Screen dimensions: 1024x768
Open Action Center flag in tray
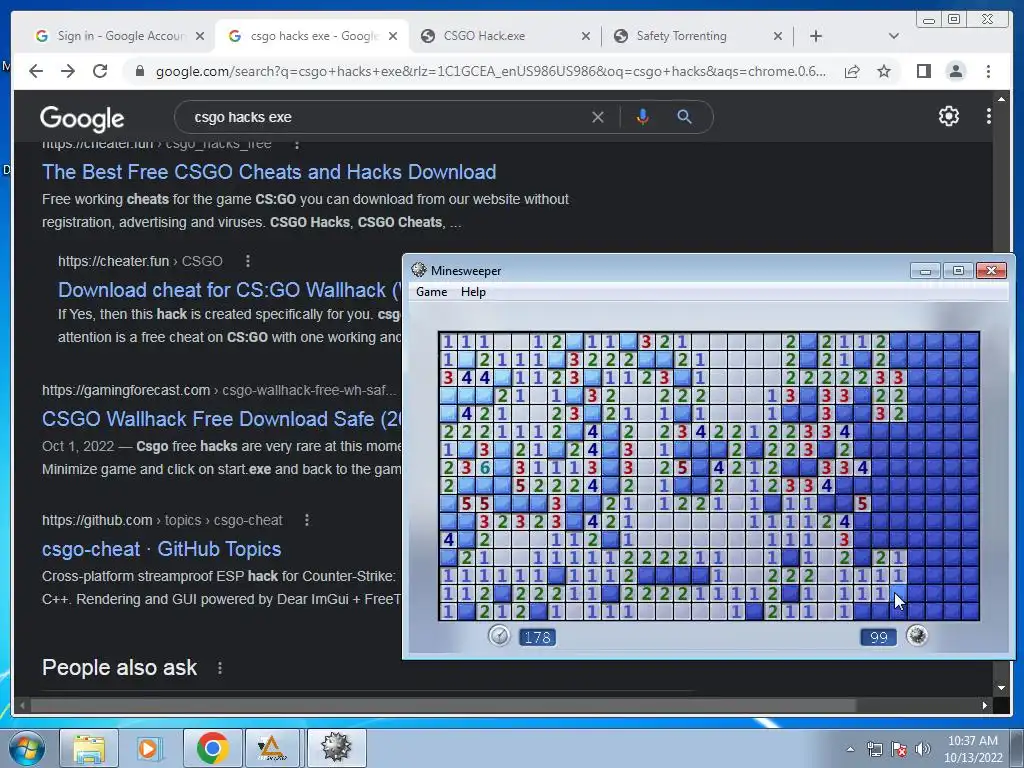pos(899,750)
